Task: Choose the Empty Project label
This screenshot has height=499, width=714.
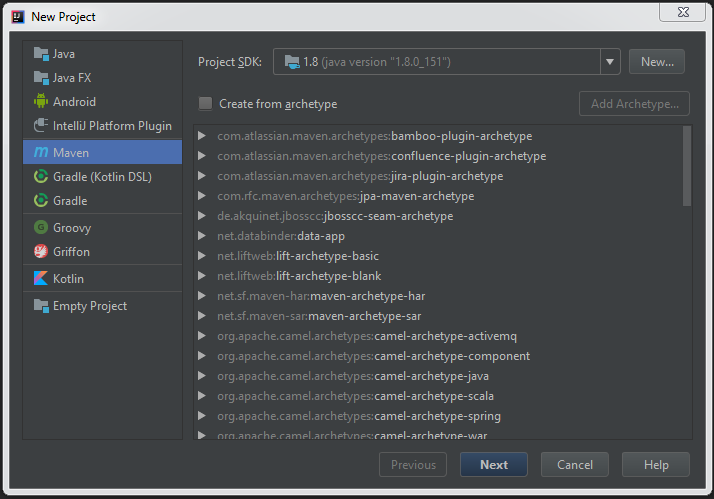Action: 90,306
